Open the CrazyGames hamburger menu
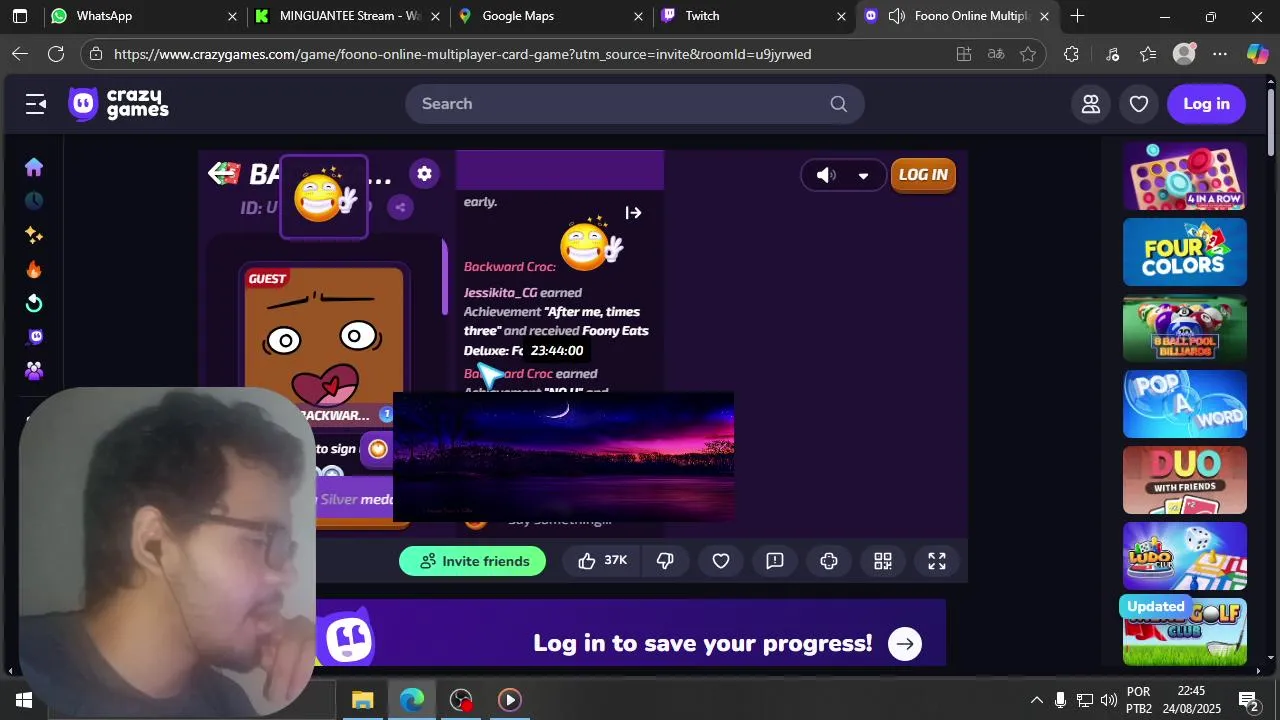The height and width of the screenshot is (720, 1280). 36,104
